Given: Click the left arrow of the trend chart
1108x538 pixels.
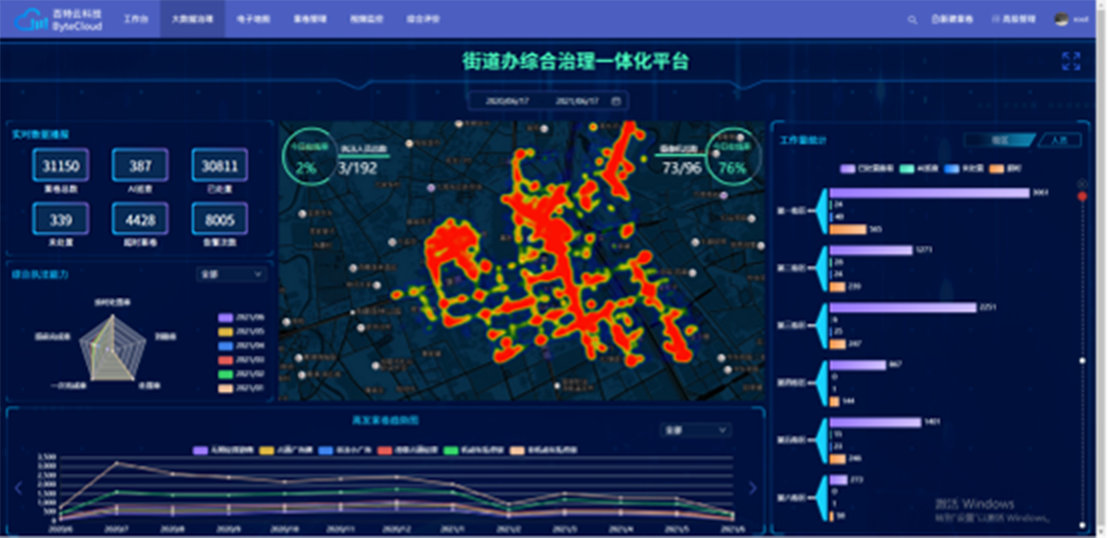Looking at the screenshot, I should pos(18,488).
